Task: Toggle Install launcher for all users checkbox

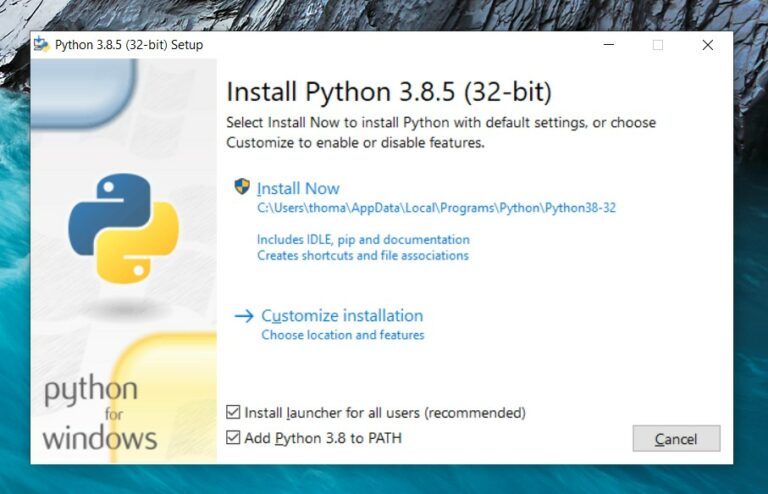Action: point(233,412)
